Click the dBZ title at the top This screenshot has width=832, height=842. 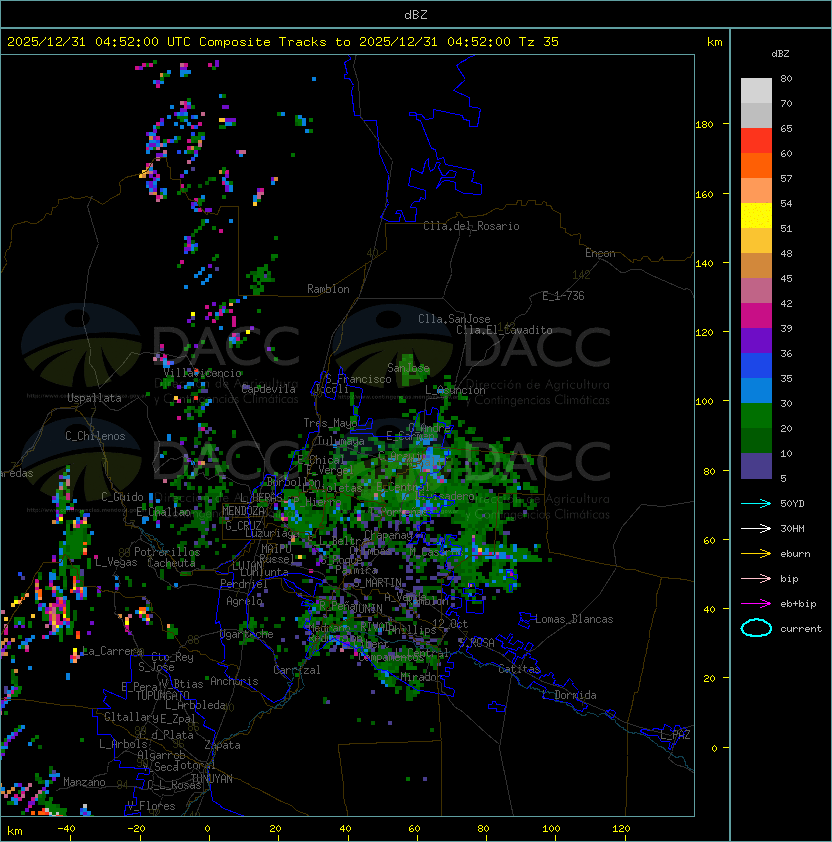416,15
